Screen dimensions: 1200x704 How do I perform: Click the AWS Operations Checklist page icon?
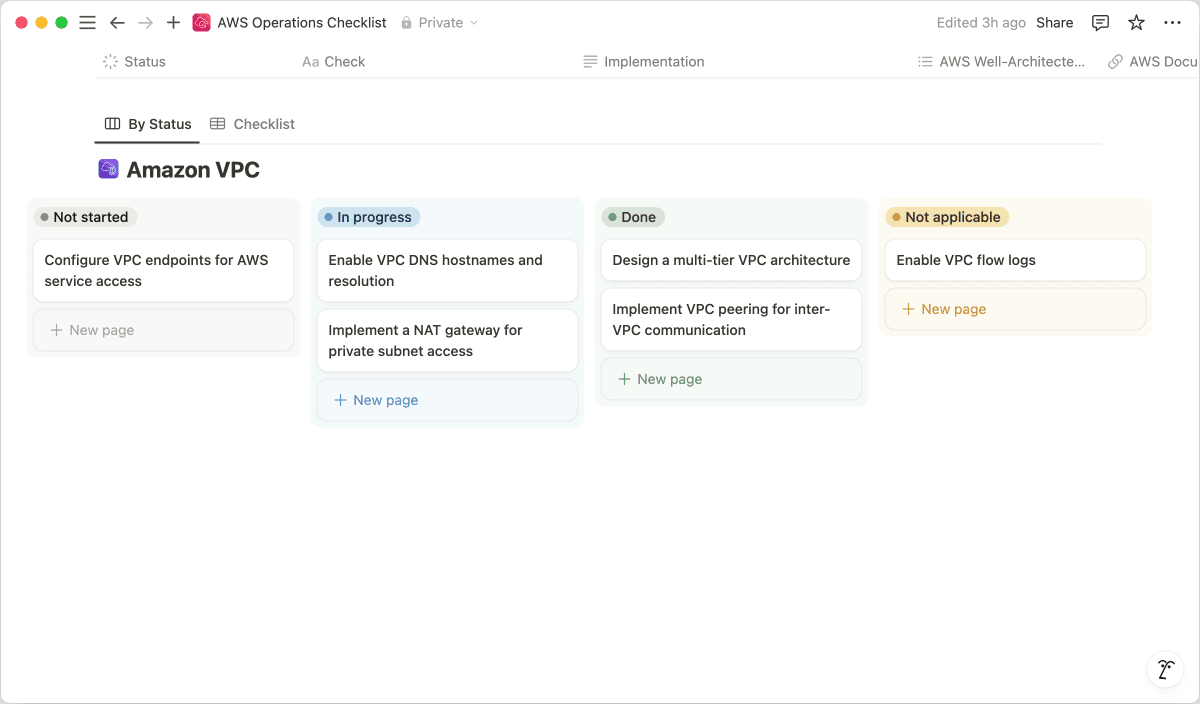[201, 22]
